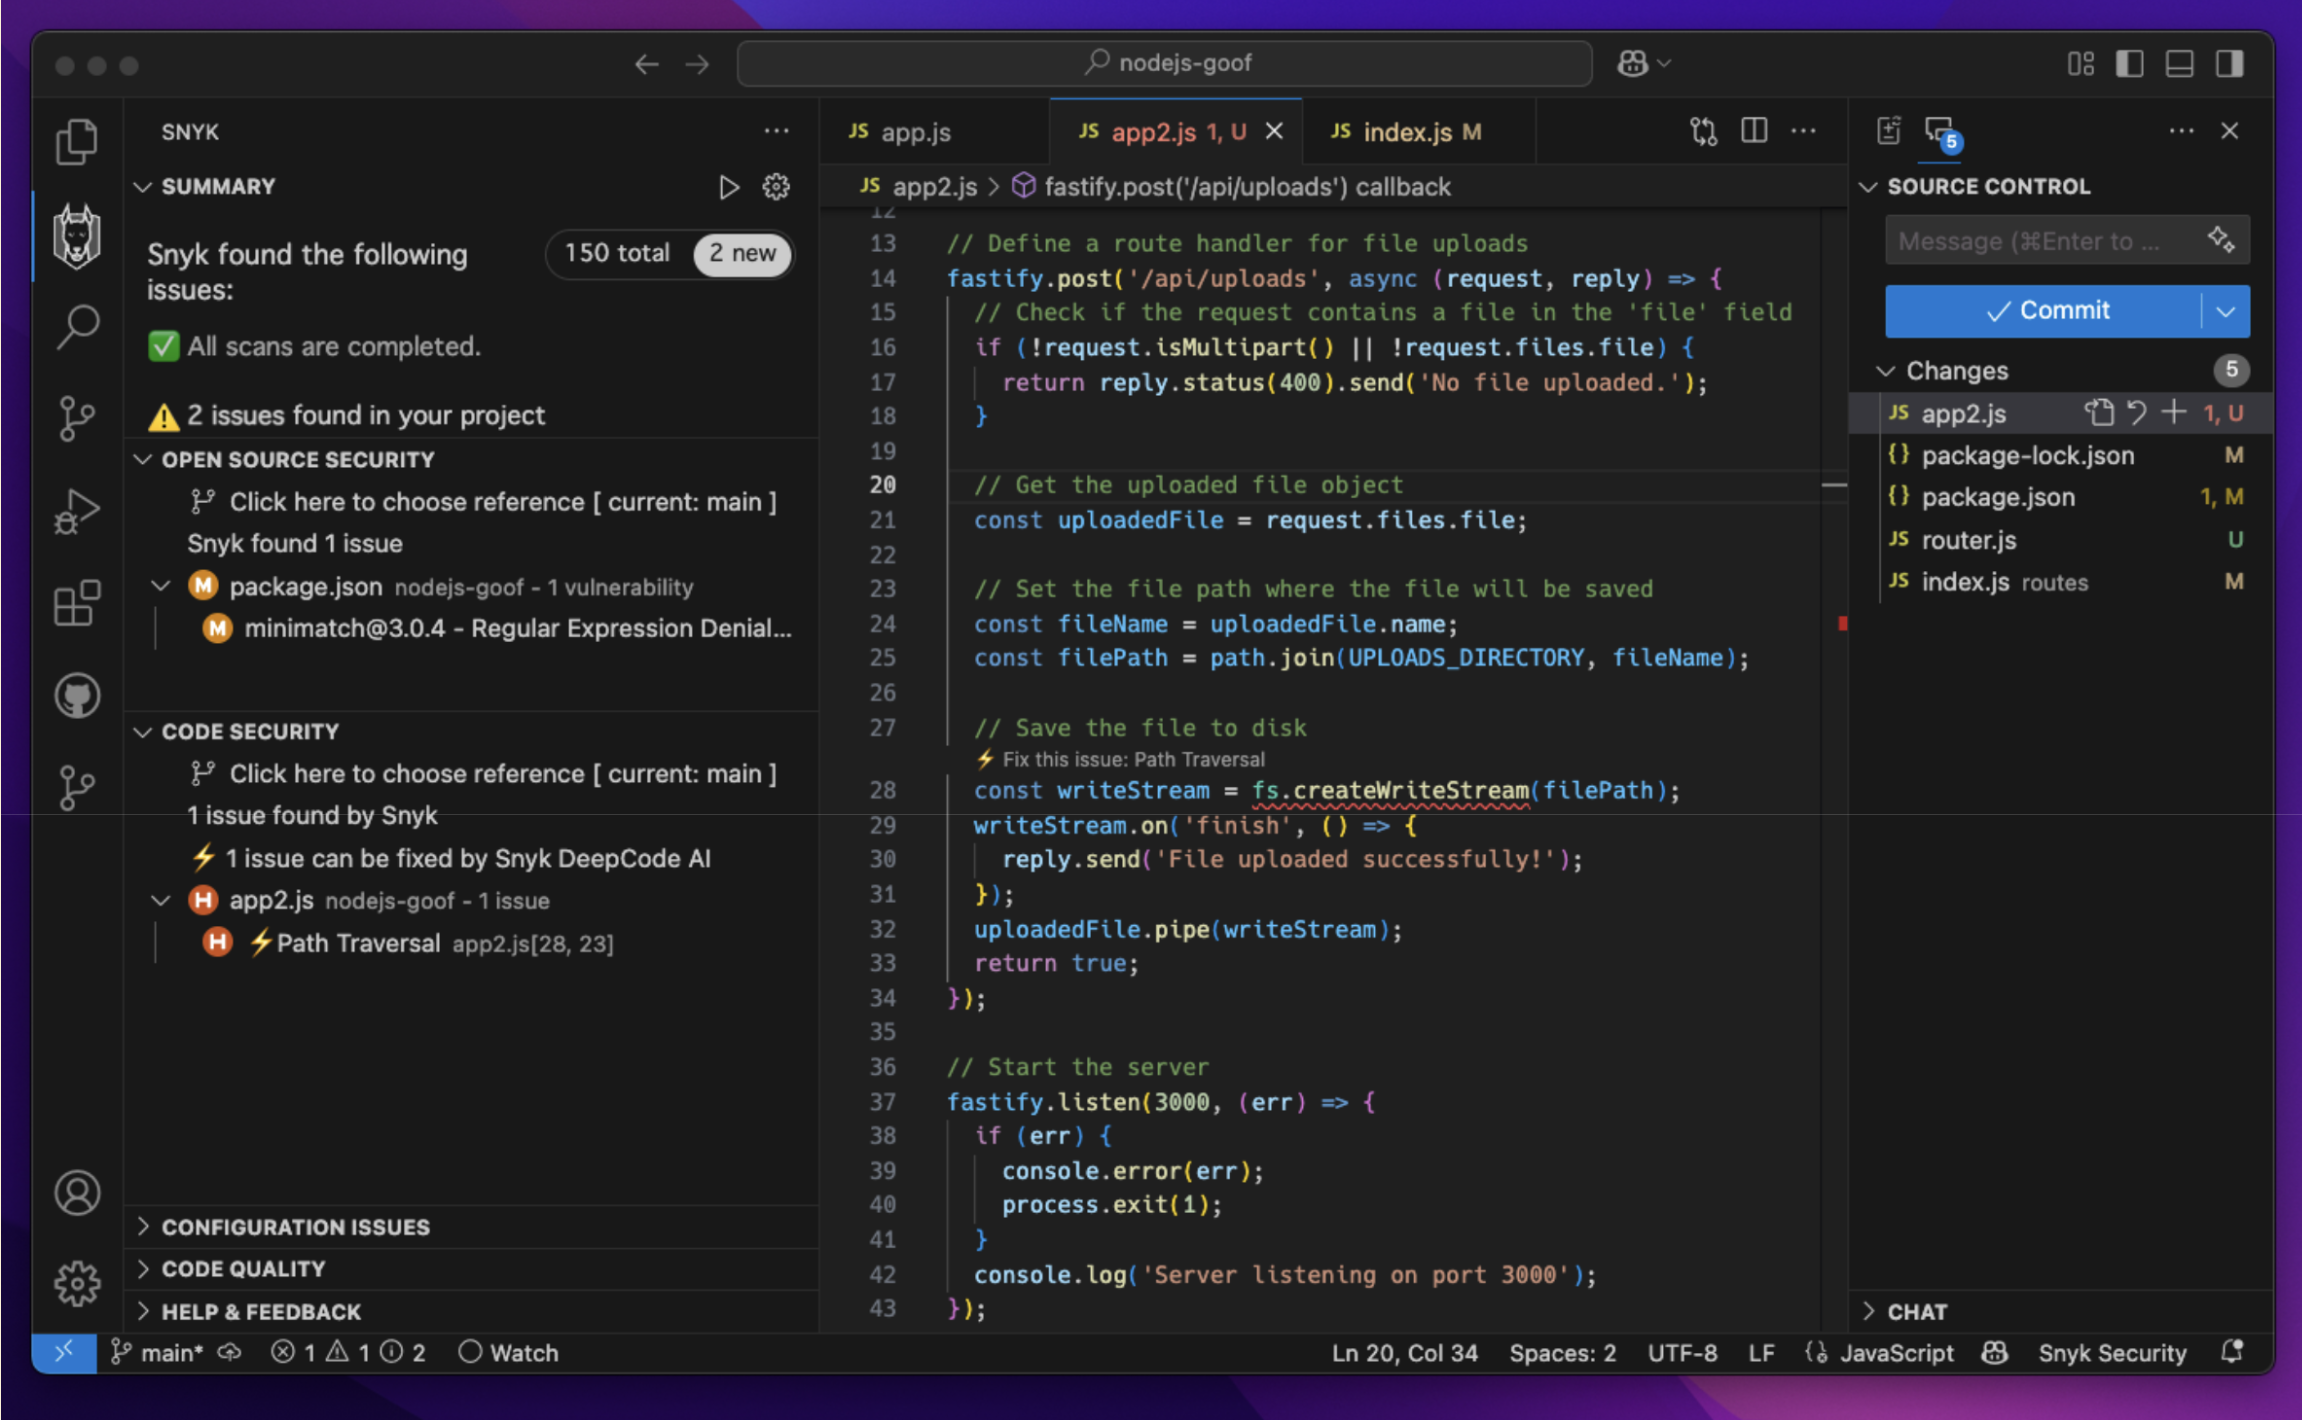The image size is (2302, 1420).
Task: Generate commit message with sparkle icon
Action: click(2220, 240)
